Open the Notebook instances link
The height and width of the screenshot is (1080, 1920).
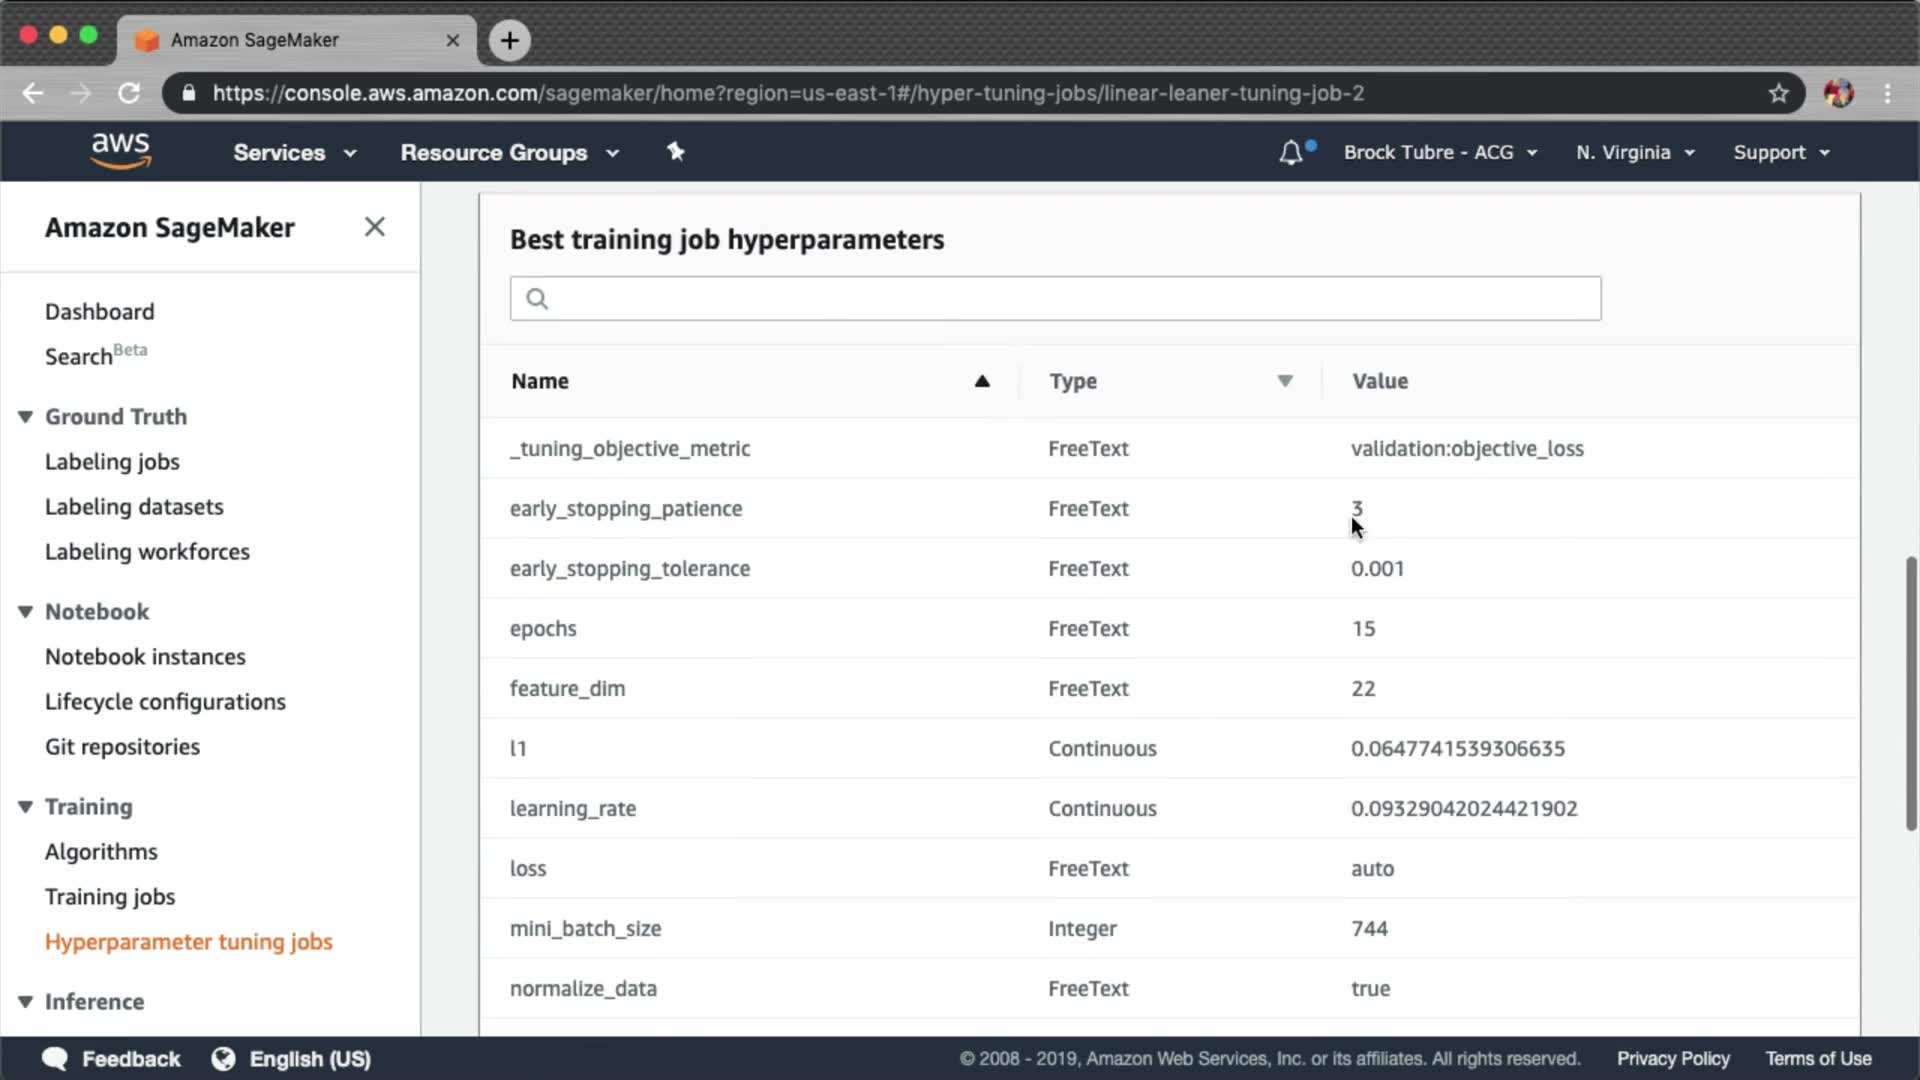click(x=145, y=657)
